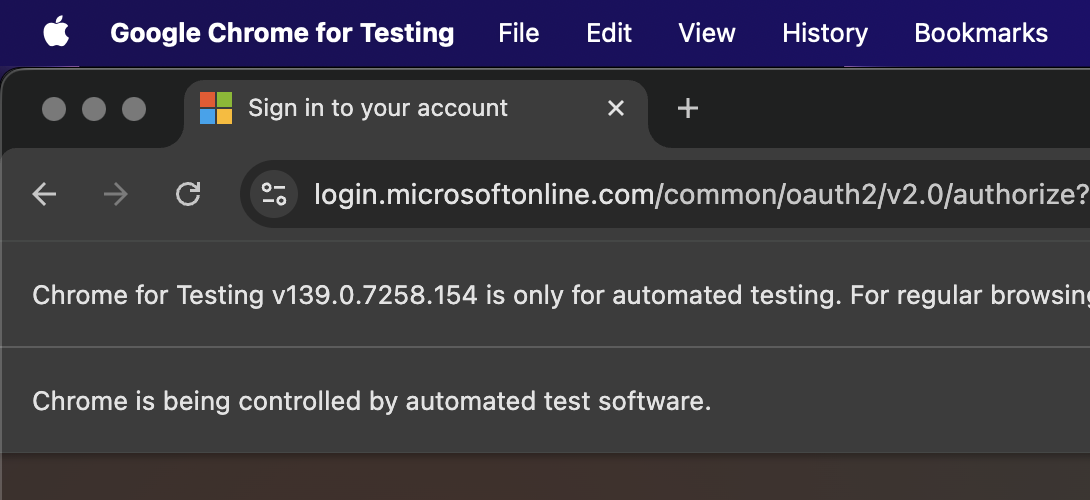Close the 'Sign in to your account' tab
Viewport: 1090px width, 500px height.
[616, 108]
